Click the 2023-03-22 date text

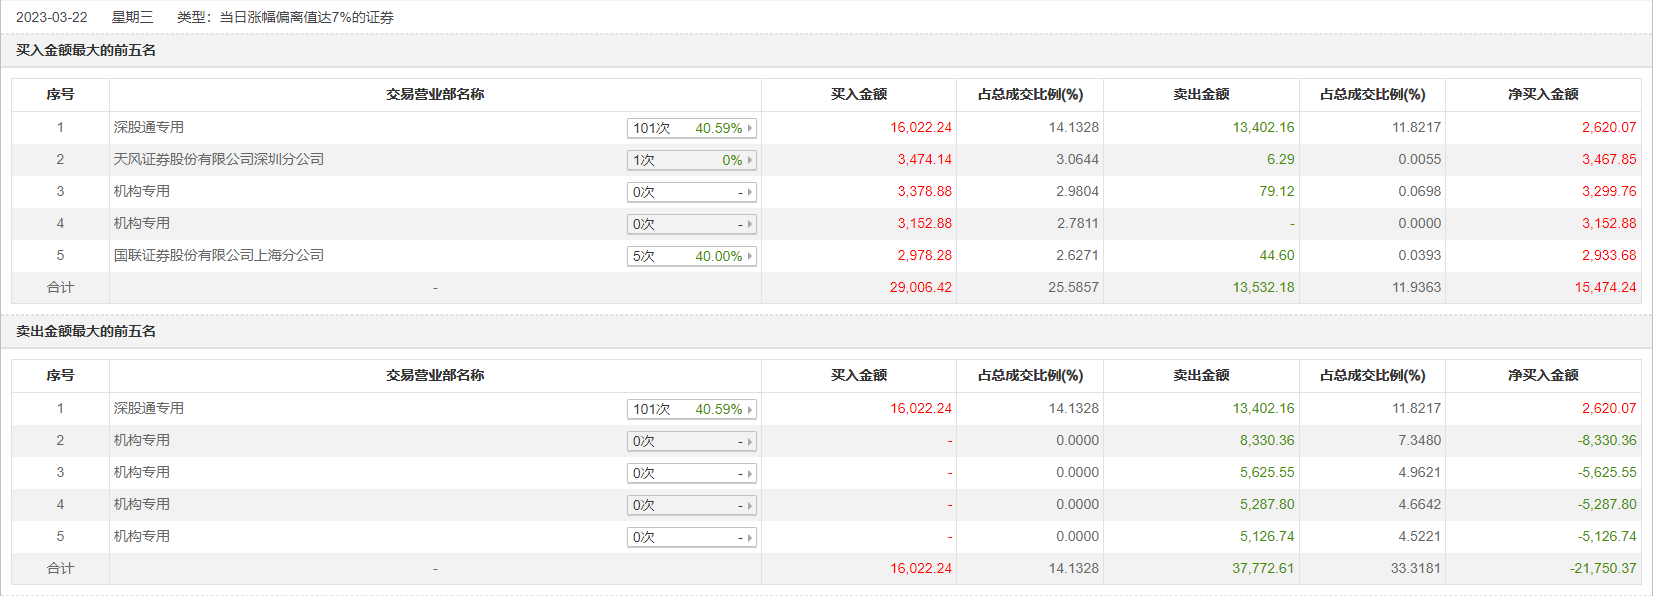click(x=52, y=17)
